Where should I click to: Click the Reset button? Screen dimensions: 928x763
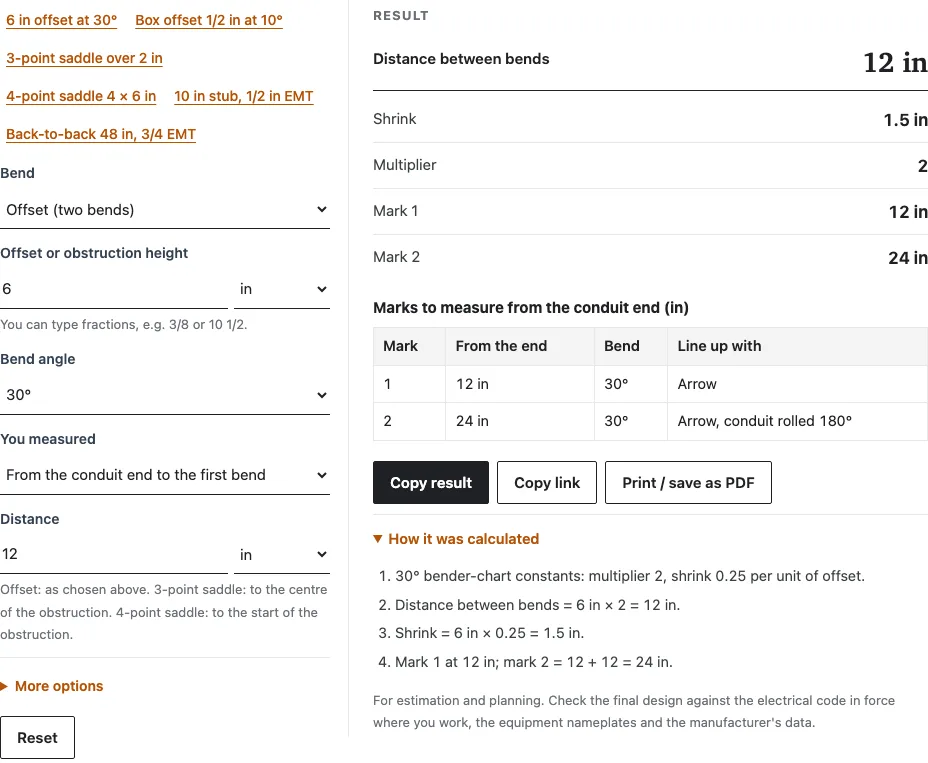tap(37, 738)
